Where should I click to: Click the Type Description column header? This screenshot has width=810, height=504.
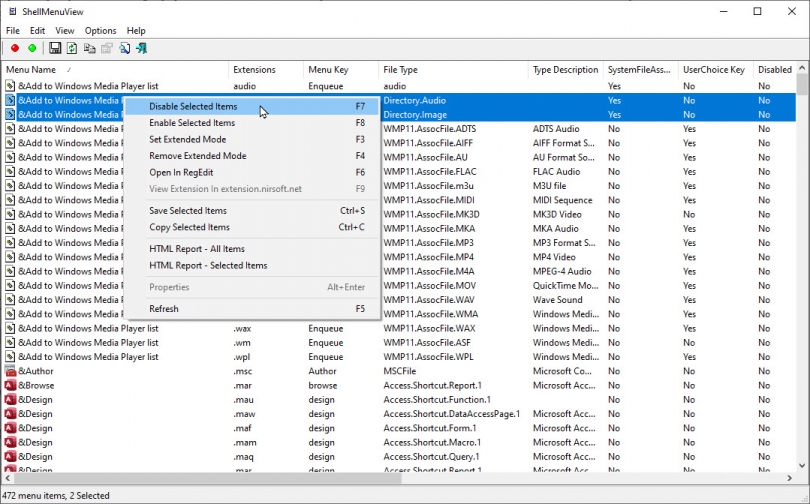click(565, 70)
